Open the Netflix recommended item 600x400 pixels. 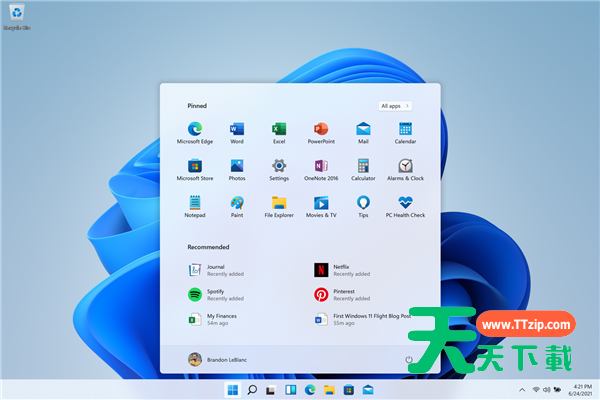[342, 270]
